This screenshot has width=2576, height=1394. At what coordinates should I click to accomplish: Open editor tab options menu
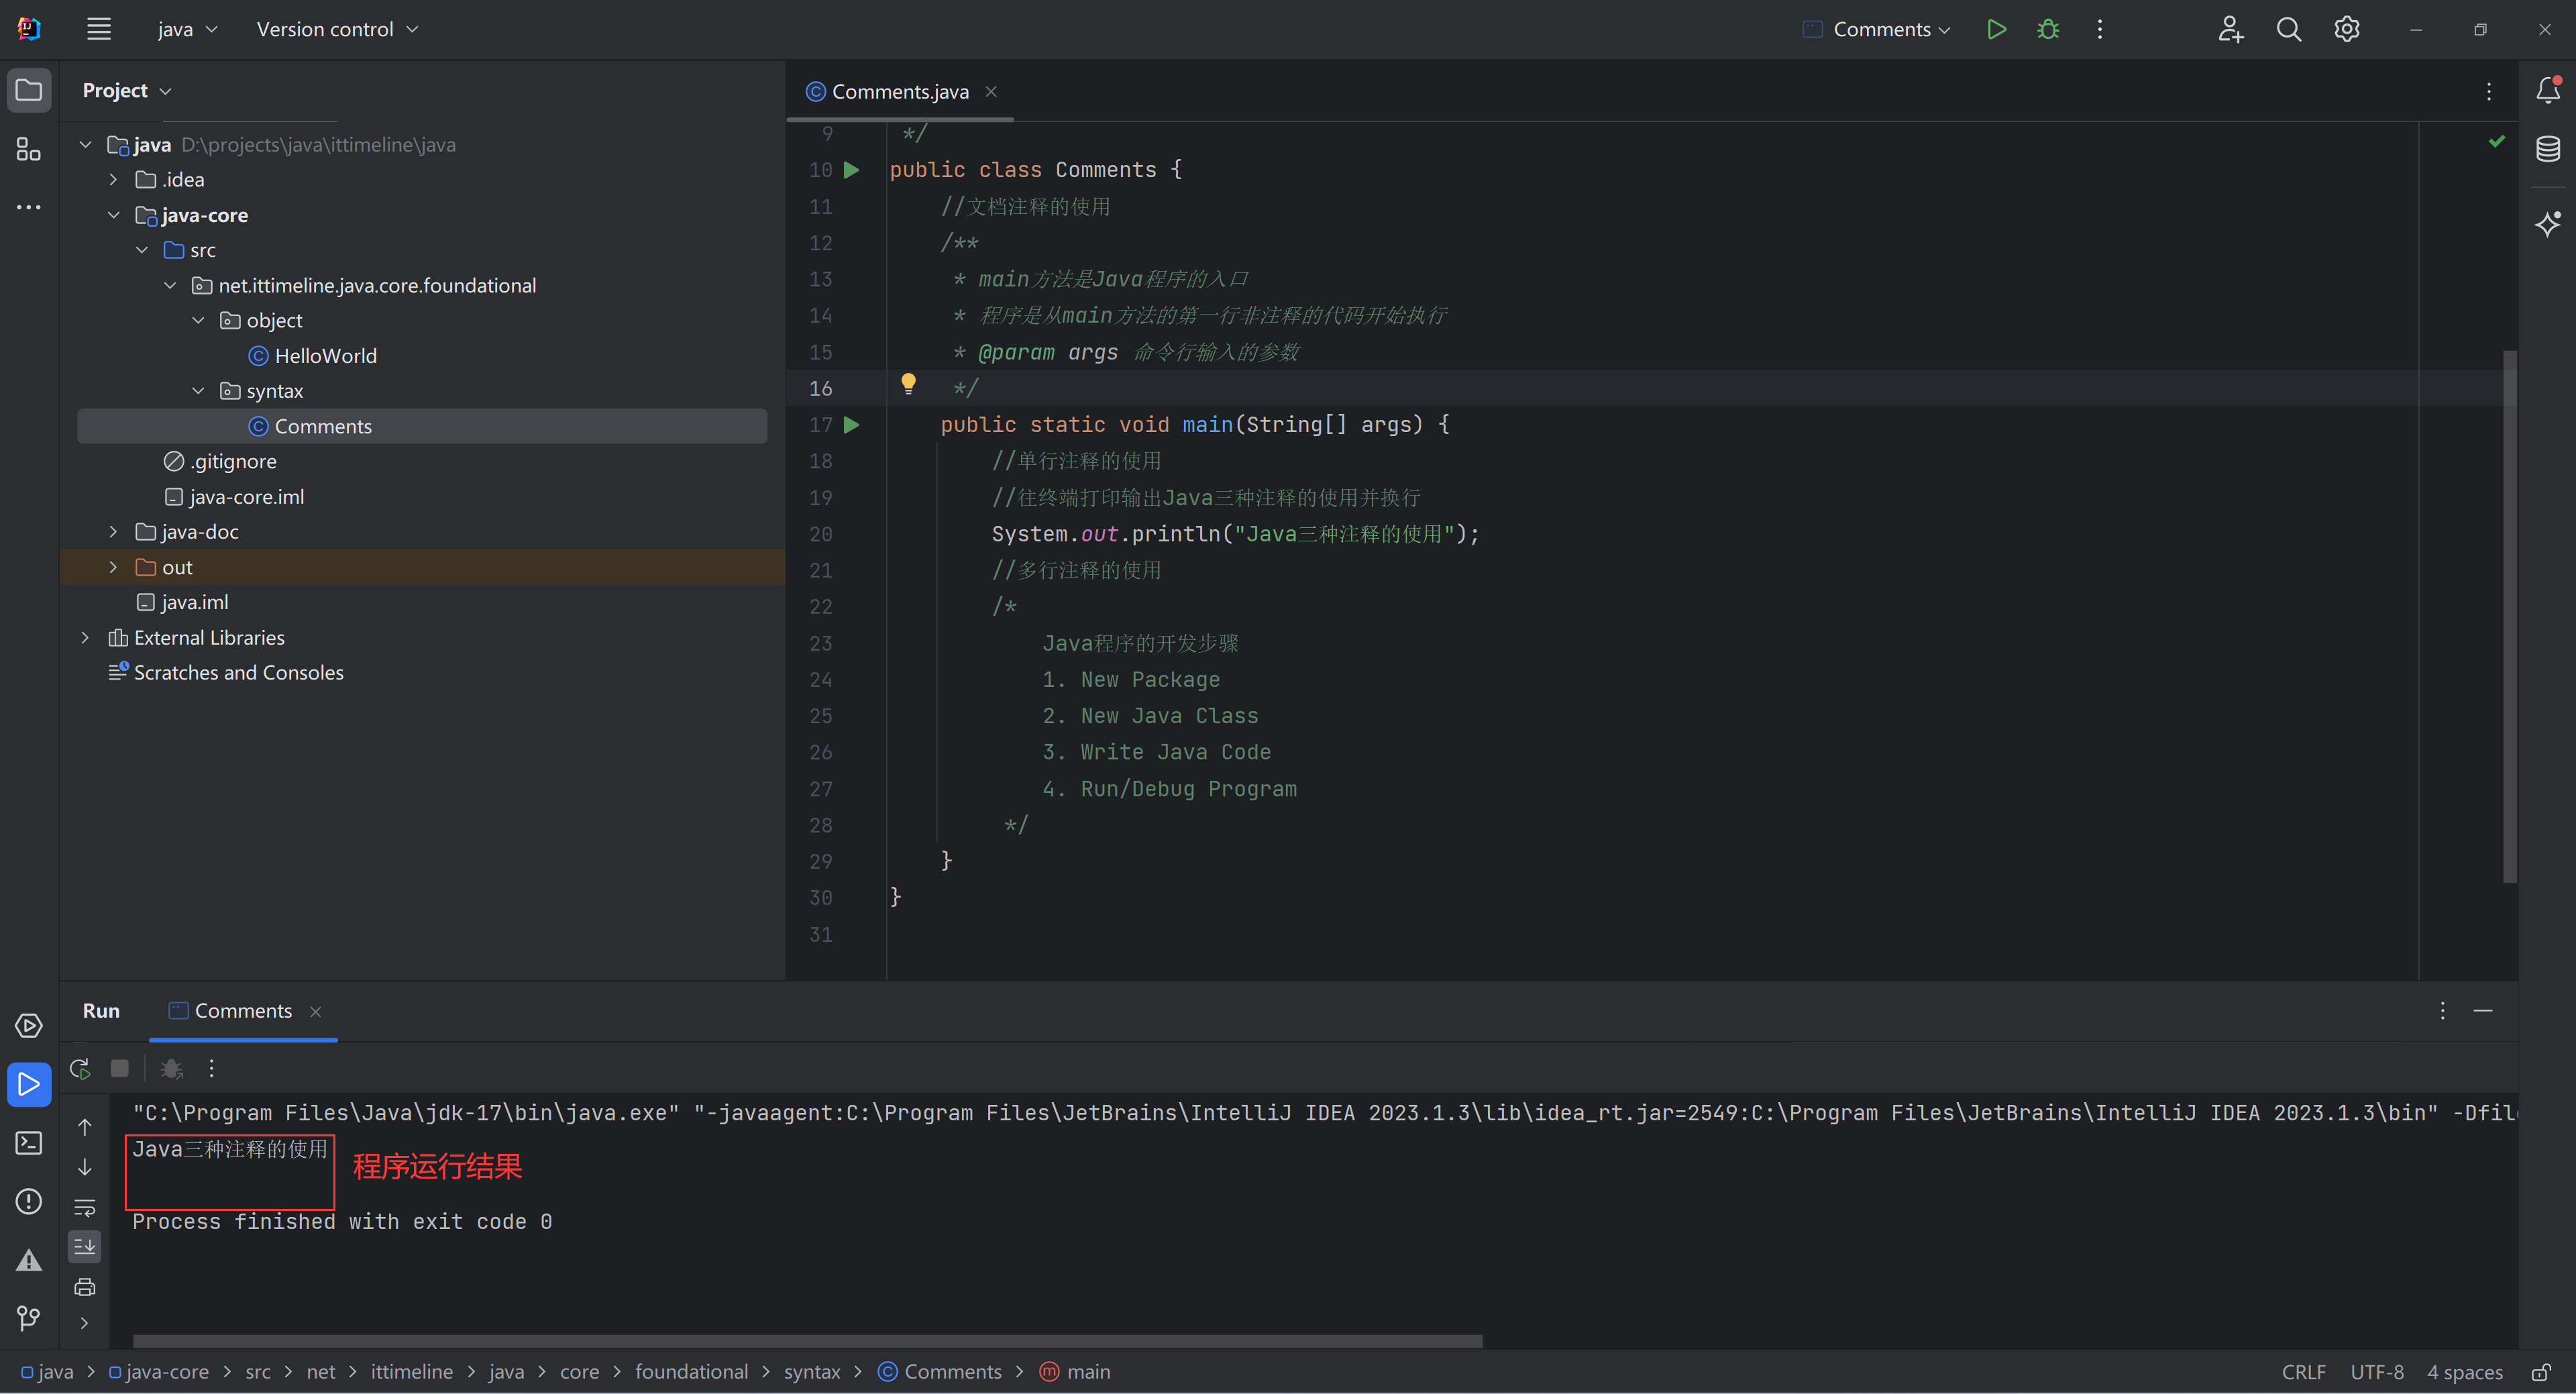click(x=2489, y=92)
